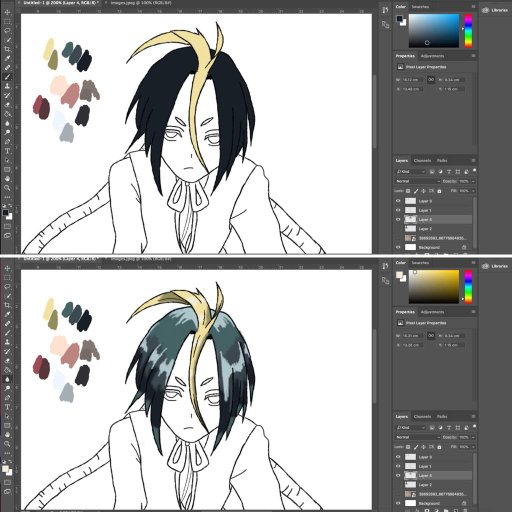Switch to Adjustments in the bottom window
Viewport: 512px width, 512px height.
click(432, 312)
